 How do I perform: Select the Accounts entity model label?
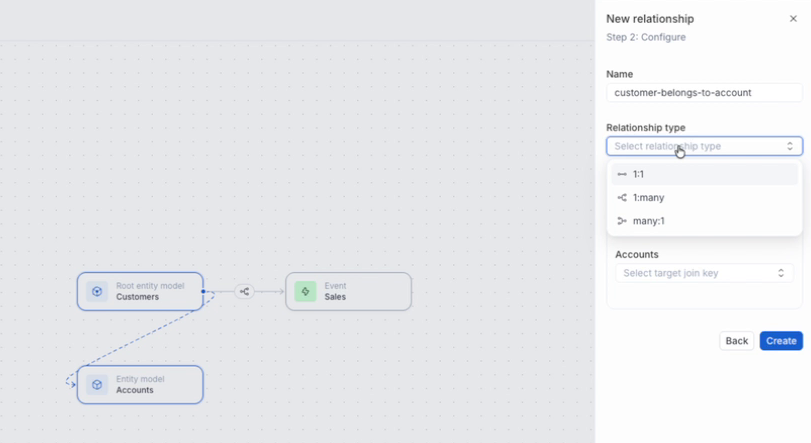(x=135, y=390)
